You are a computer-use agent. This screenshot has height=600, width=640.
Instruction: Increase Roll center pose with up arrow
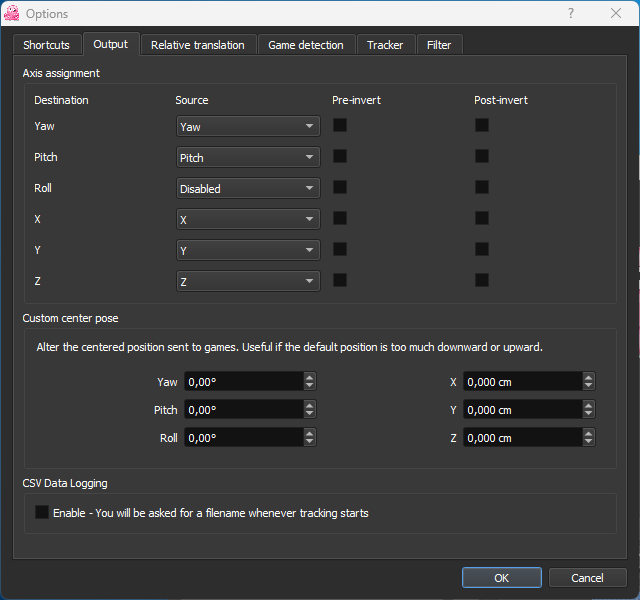[x=310, y=433]
